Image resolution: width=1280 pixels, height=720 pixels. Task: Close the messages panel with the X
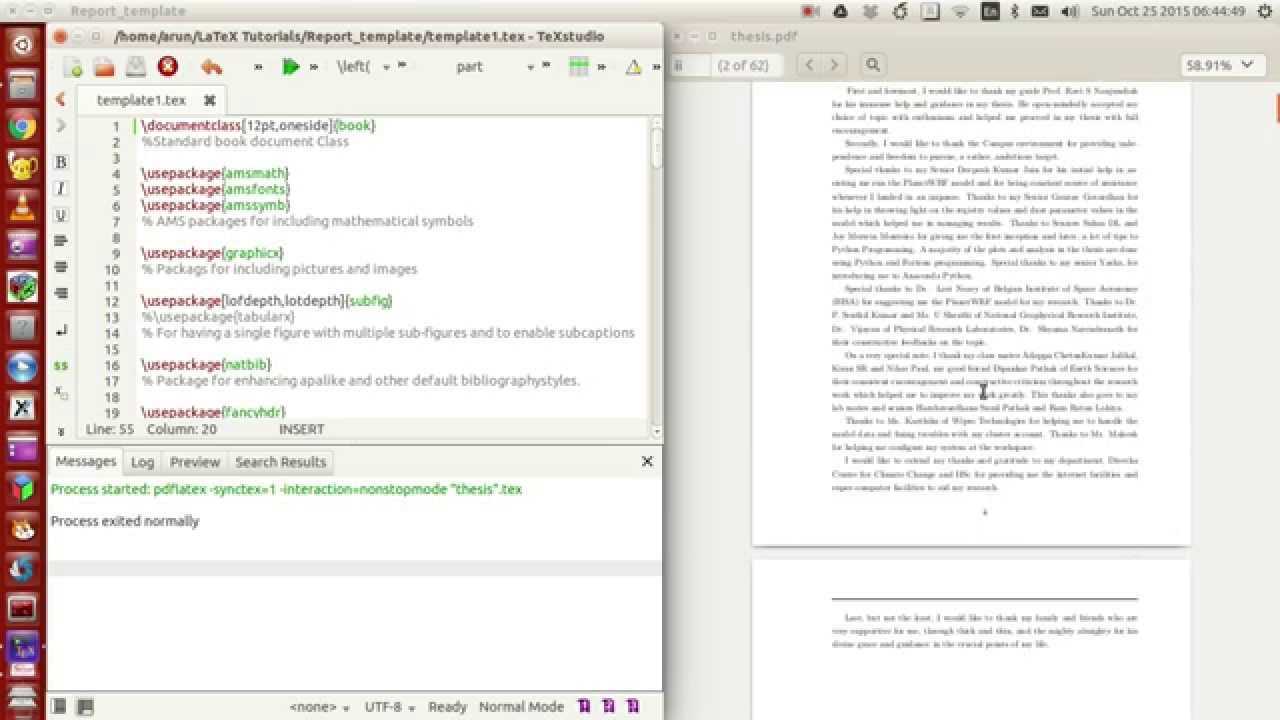[647, 461]
